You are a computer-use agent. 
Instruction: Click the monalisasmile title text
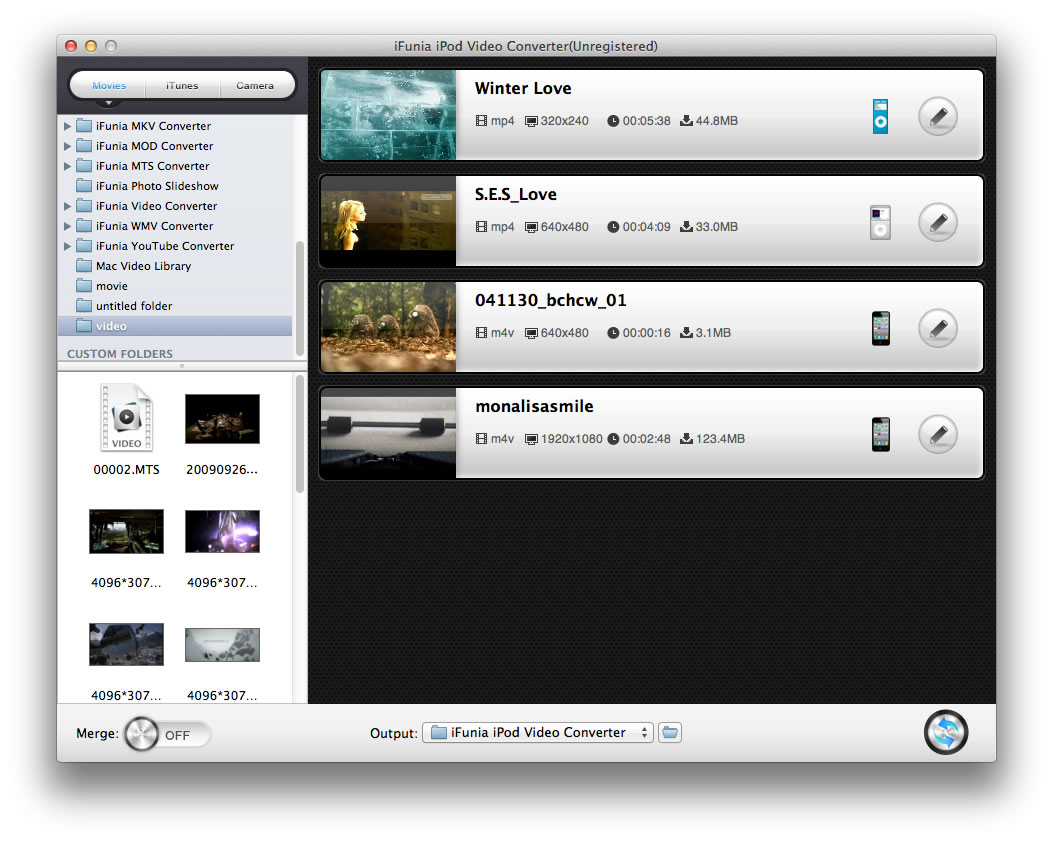coord(535,406)
